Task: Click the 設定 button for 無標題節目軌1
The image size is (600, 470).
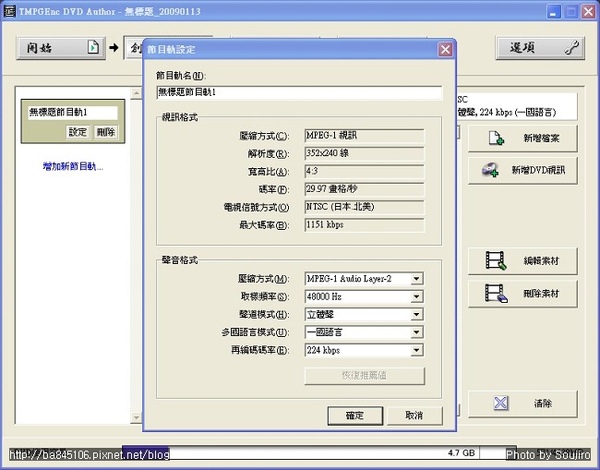Action: point(78,132)
